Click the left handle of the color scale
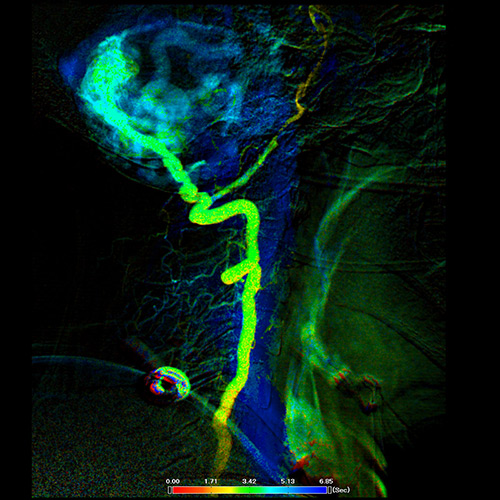 [170, 490]
